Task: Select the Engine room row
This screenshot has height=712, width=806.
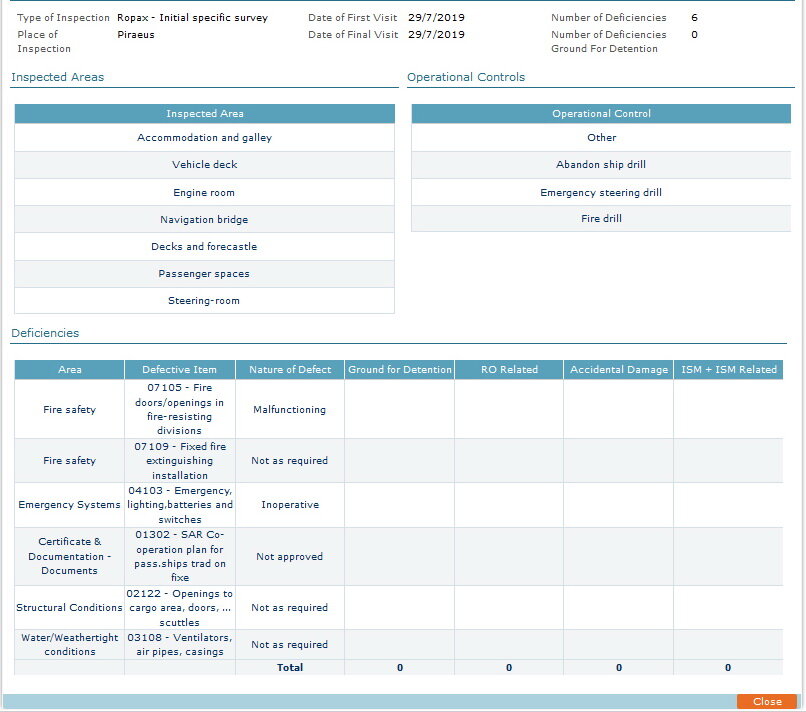Action: [205, 192]
